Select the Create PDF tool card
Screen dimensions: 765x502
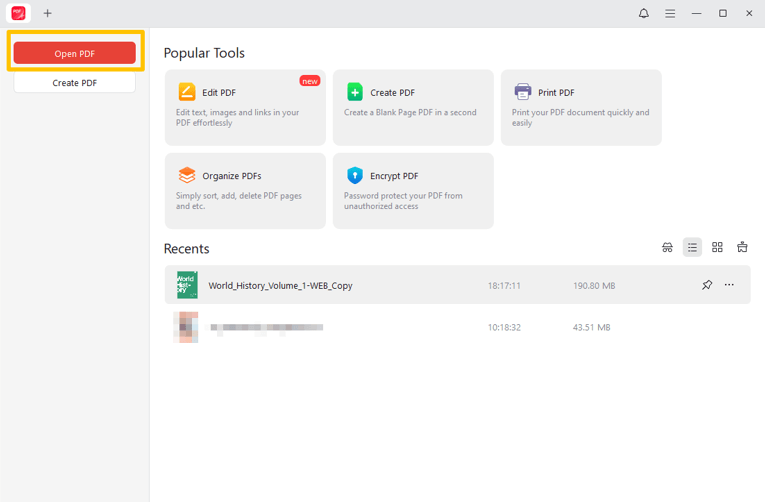click(x=413, y=107)
